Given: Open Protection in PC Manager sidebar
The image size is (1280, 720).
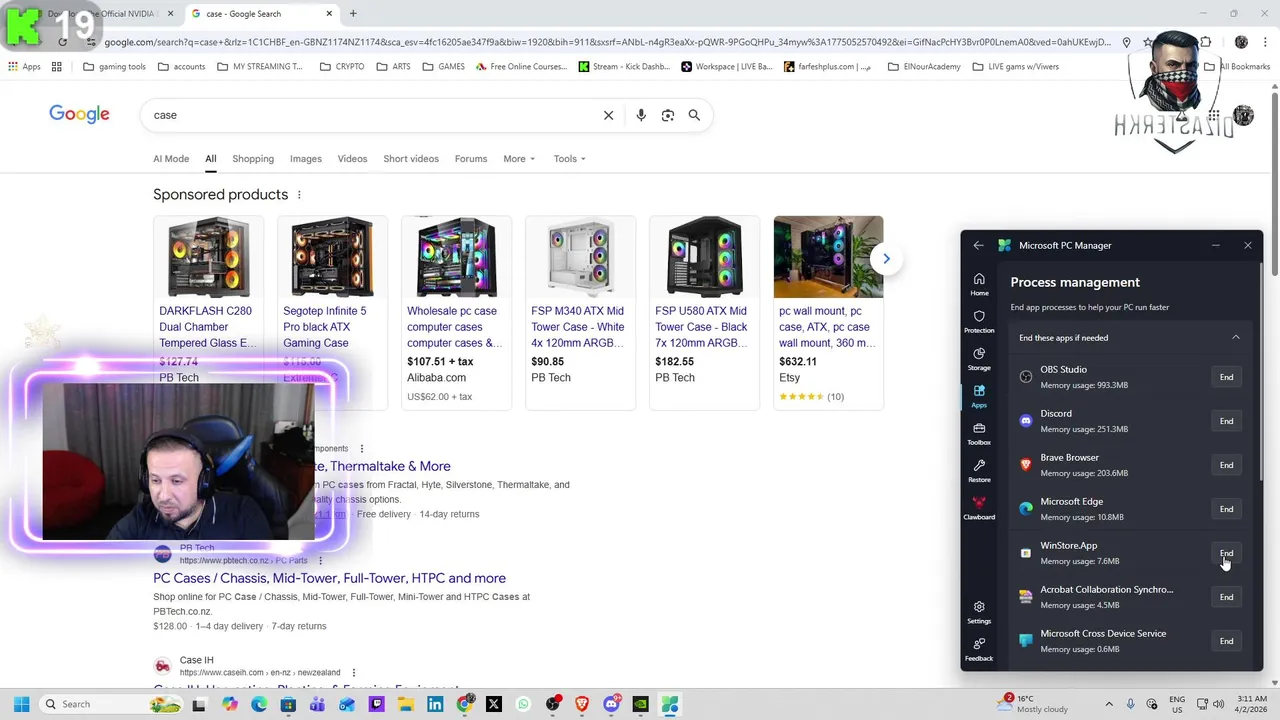Looking at the screenshot, I should pos(979,321).
